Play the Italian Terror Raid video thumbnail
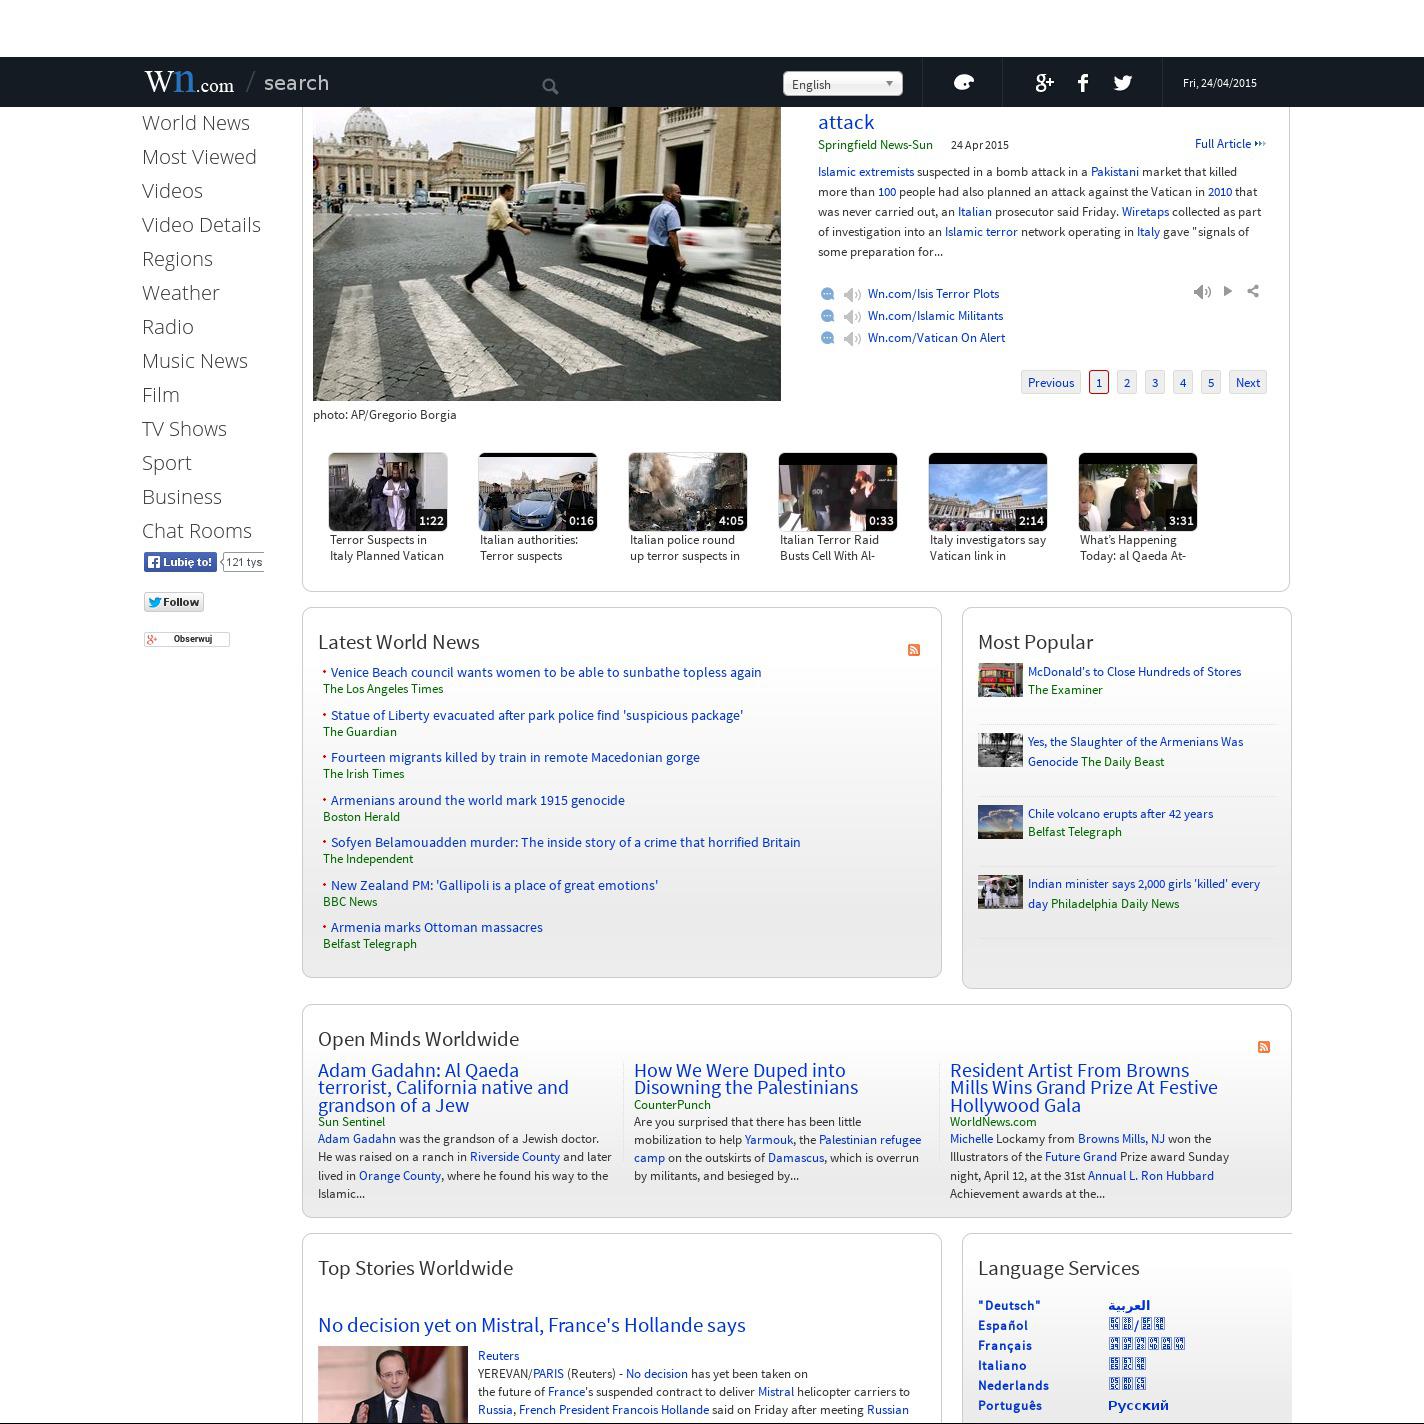 pos(837,492)
